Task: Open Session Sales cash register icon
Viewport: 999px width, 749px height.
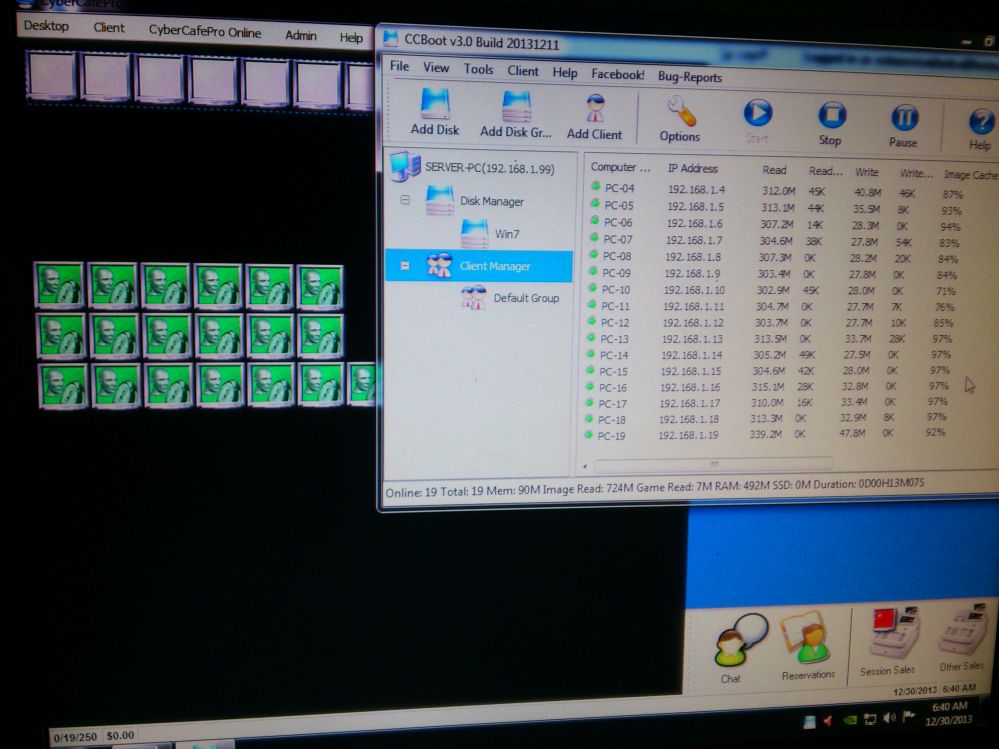Action: click(890, 640)
